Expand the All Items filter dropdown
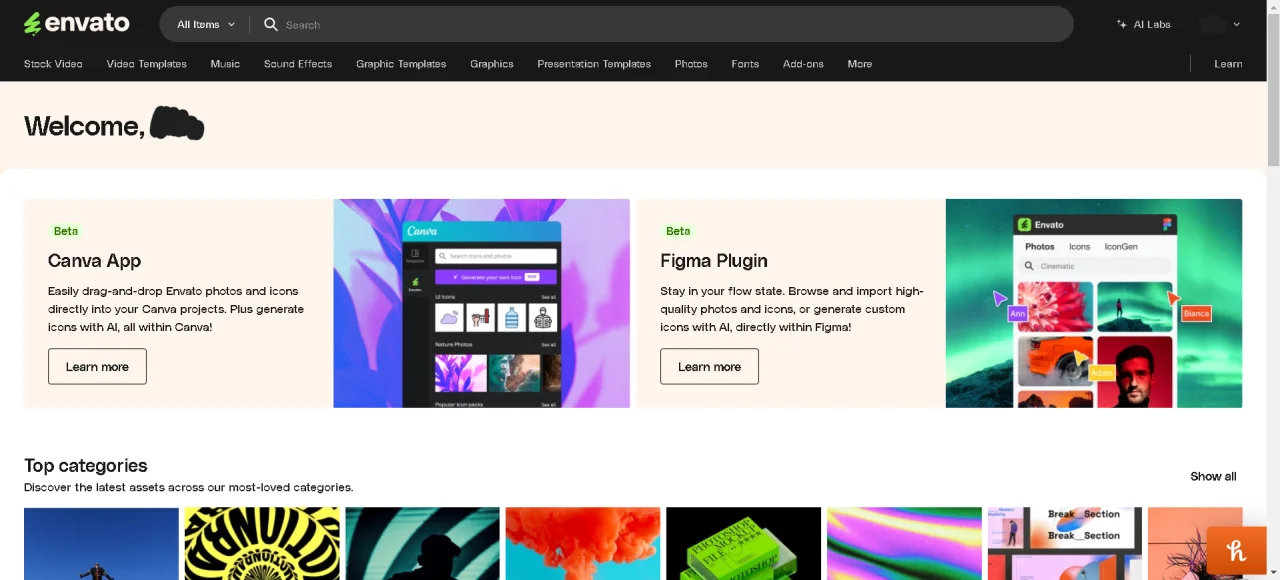 [x=206, y=24]
